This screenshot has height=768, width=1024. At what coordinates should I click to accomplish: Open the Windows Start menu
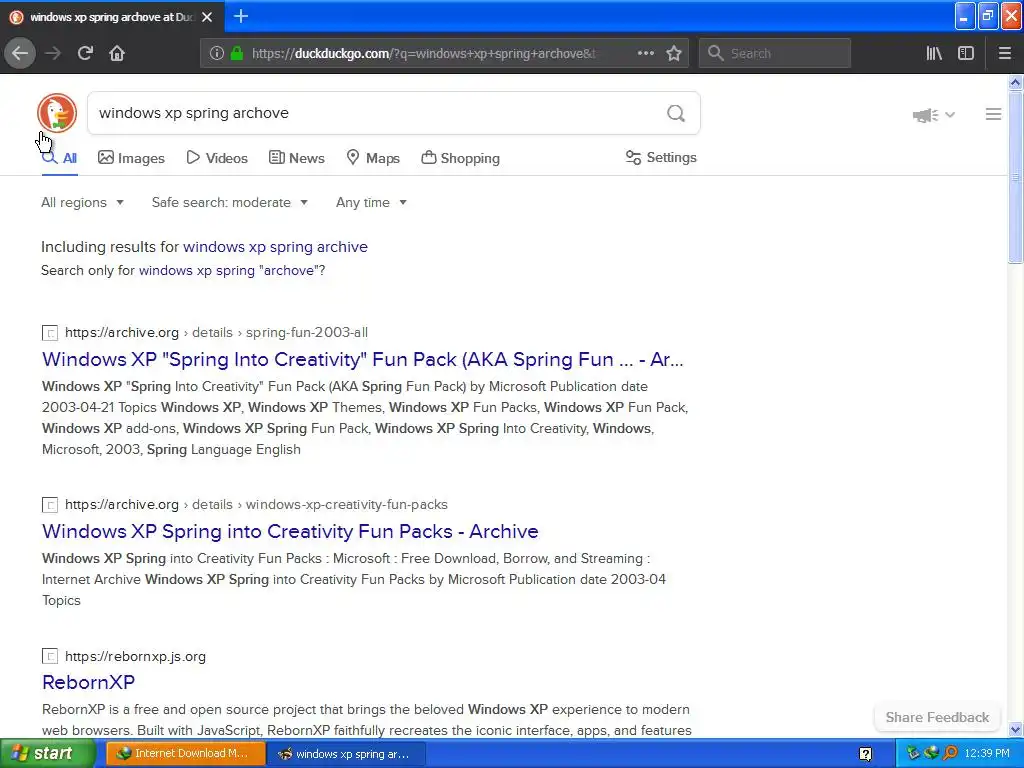48,754
